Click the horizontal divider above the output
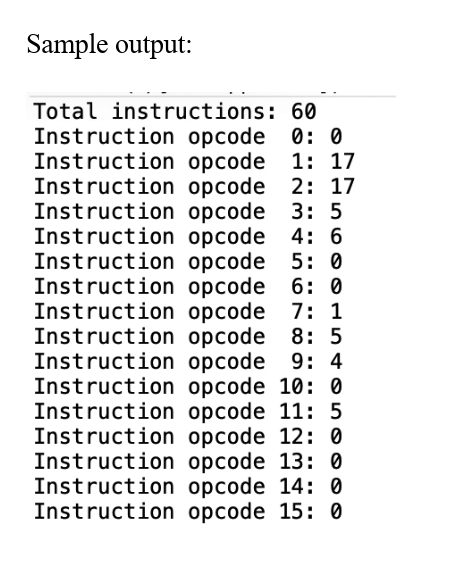Image resolution: width=474 pixels, height=584 pixels. pos(211,96)
